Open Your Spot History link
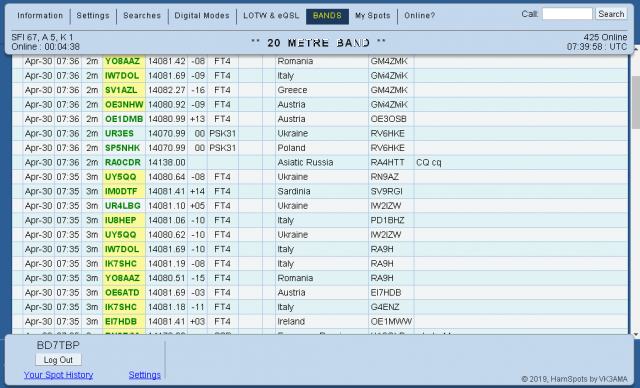 [58, 375]
